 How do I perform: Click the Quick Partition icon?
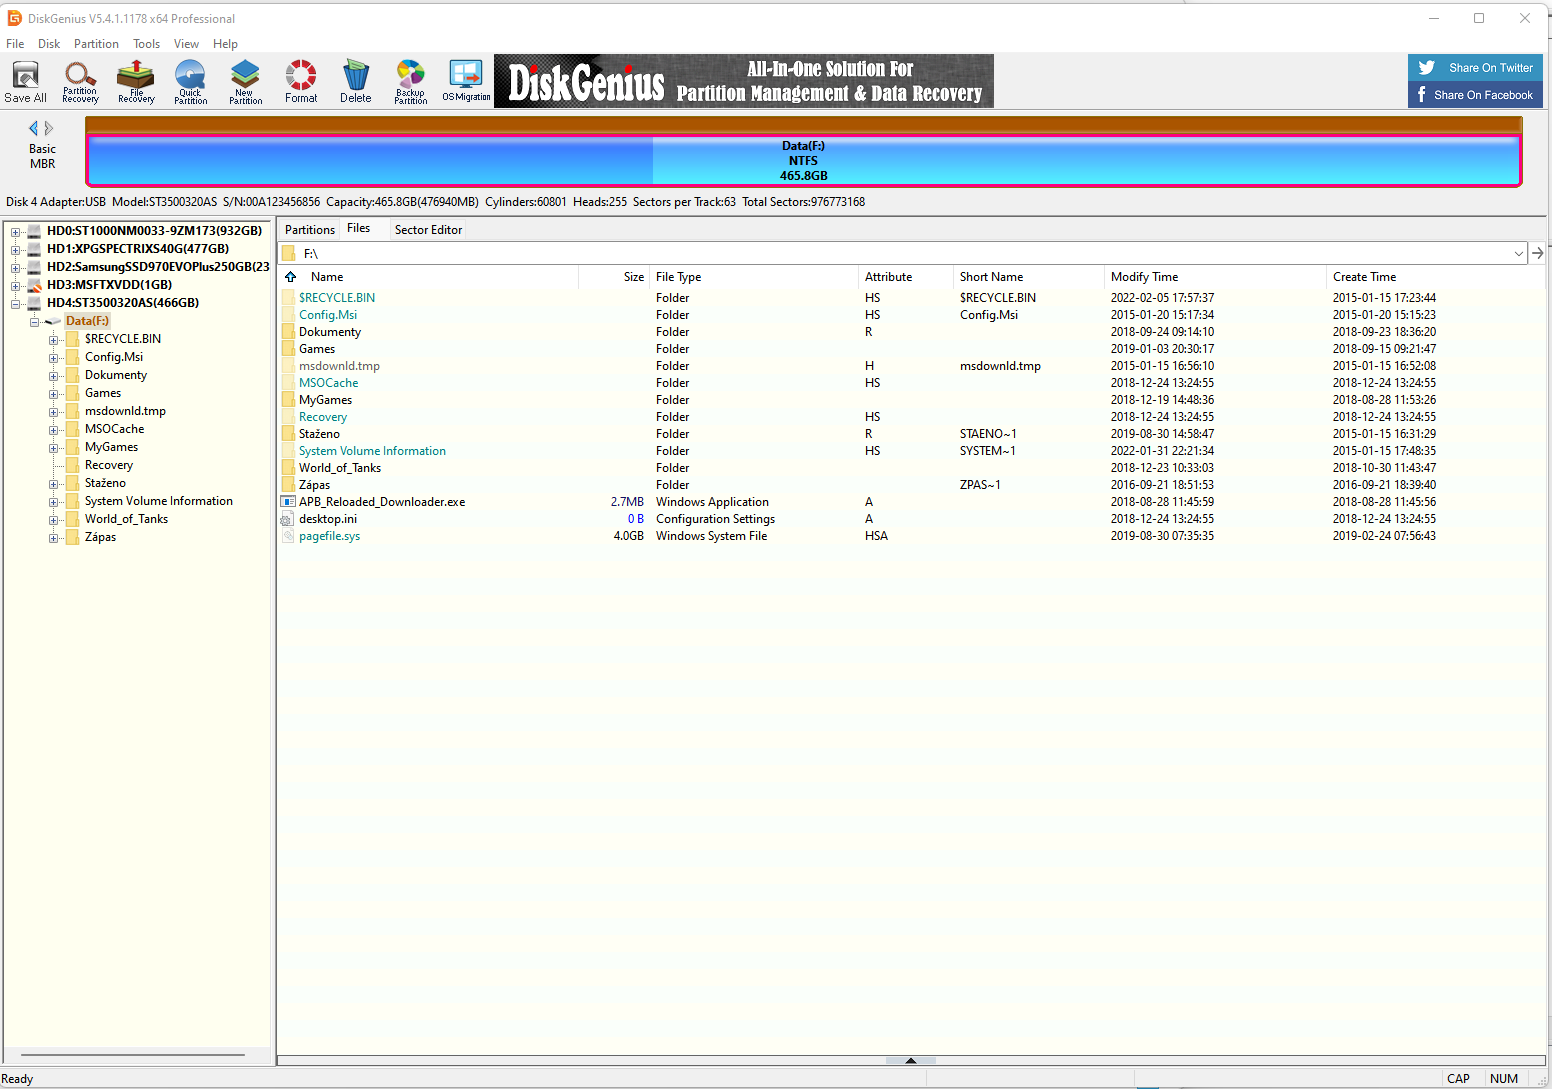pos(190,81)
